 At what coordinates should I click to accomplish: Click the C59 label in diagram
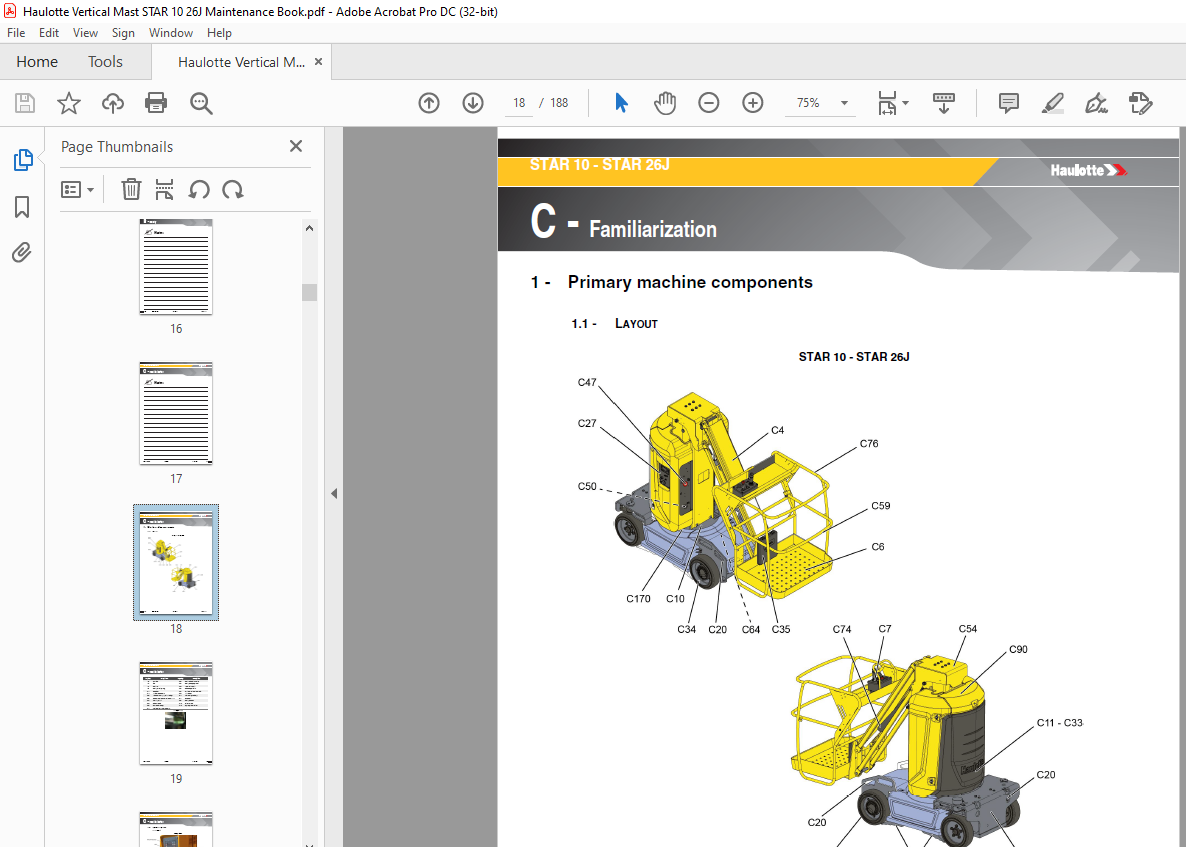(x=880, y=506)
